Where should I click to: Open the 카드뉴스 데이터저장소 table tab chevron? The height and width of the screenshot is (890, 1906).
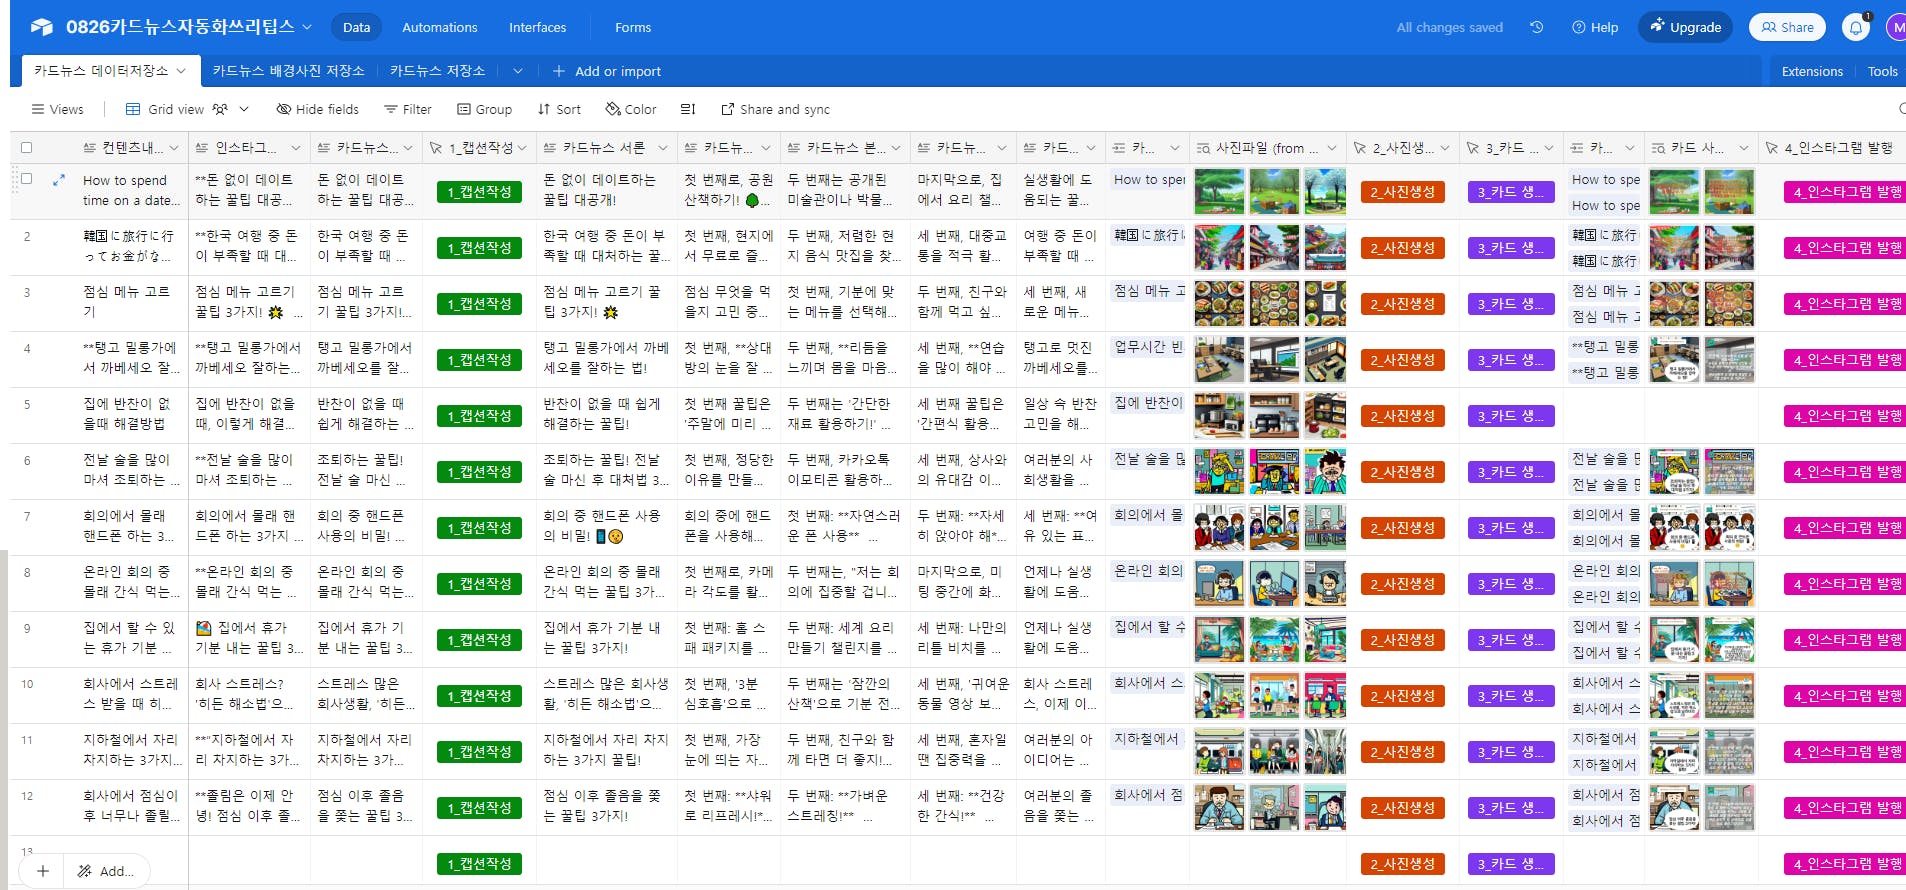coord(181,71)
